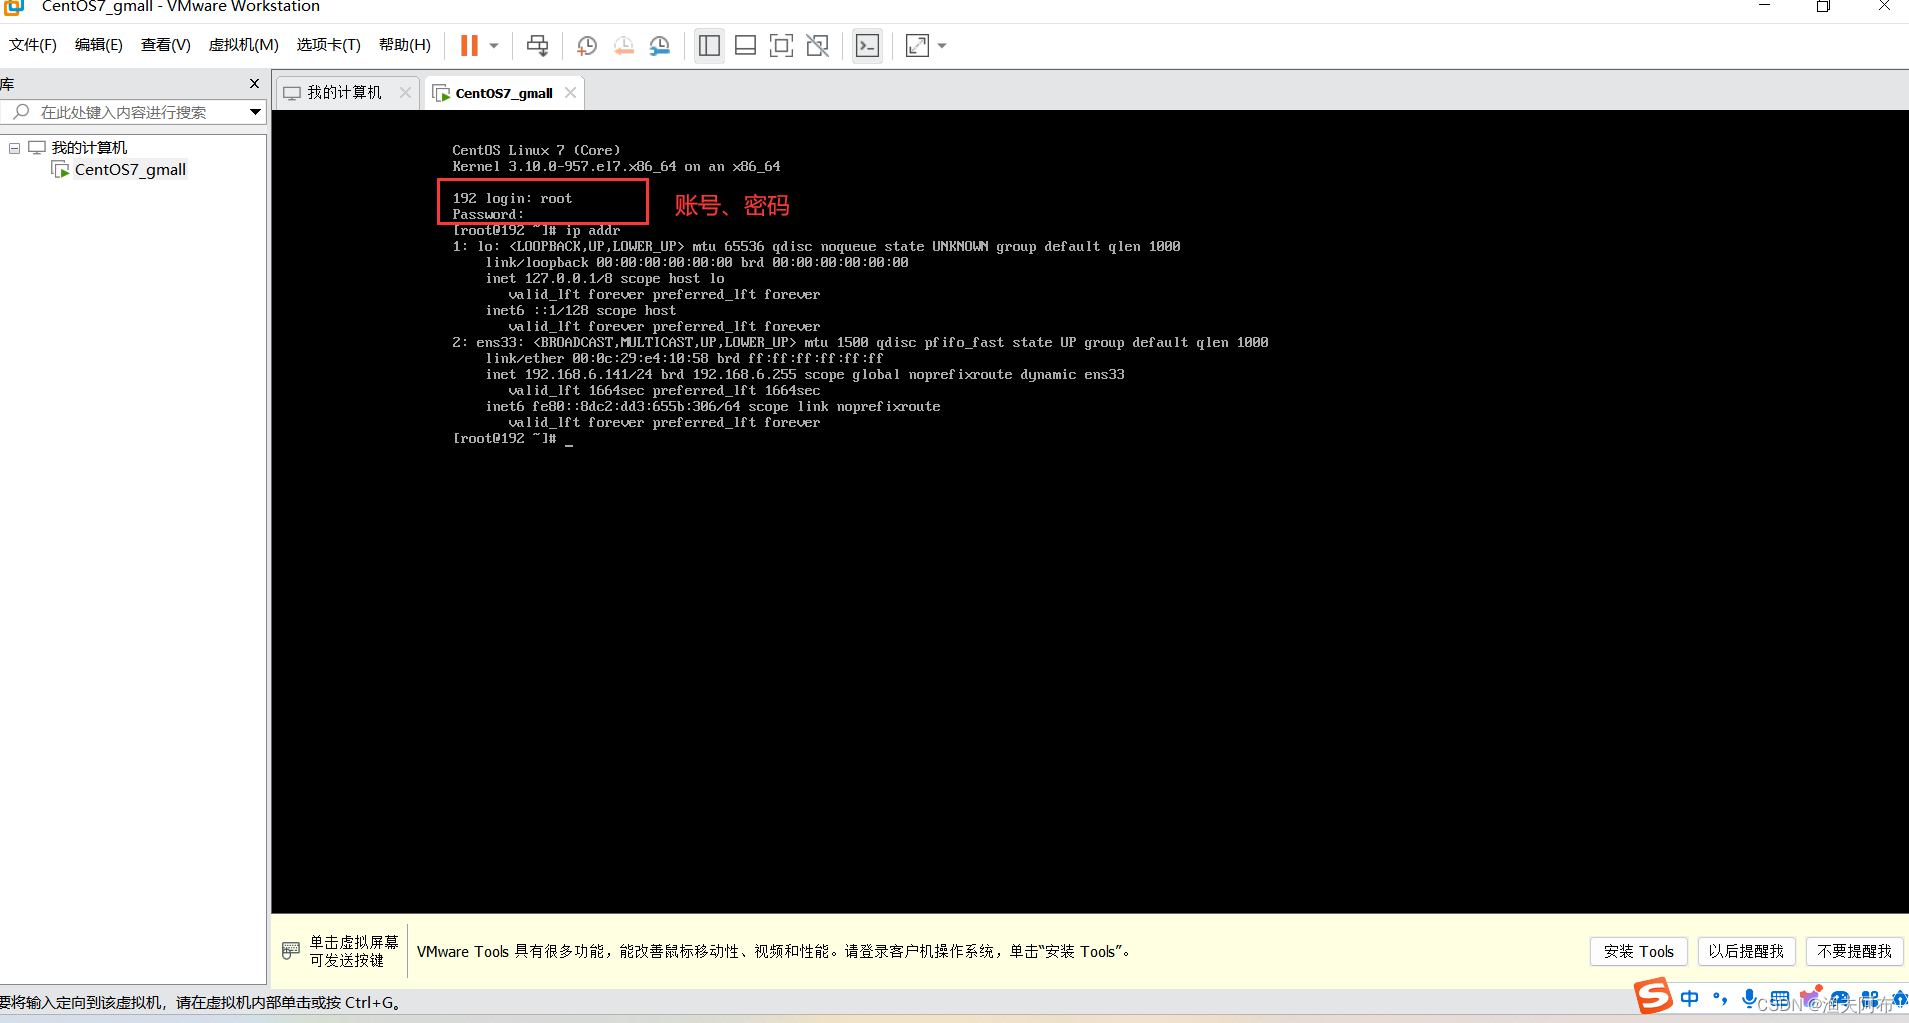Toggle the thumbnail bar view
The height and width of the screenshot is (1023, 1909).
coord(745,45)
